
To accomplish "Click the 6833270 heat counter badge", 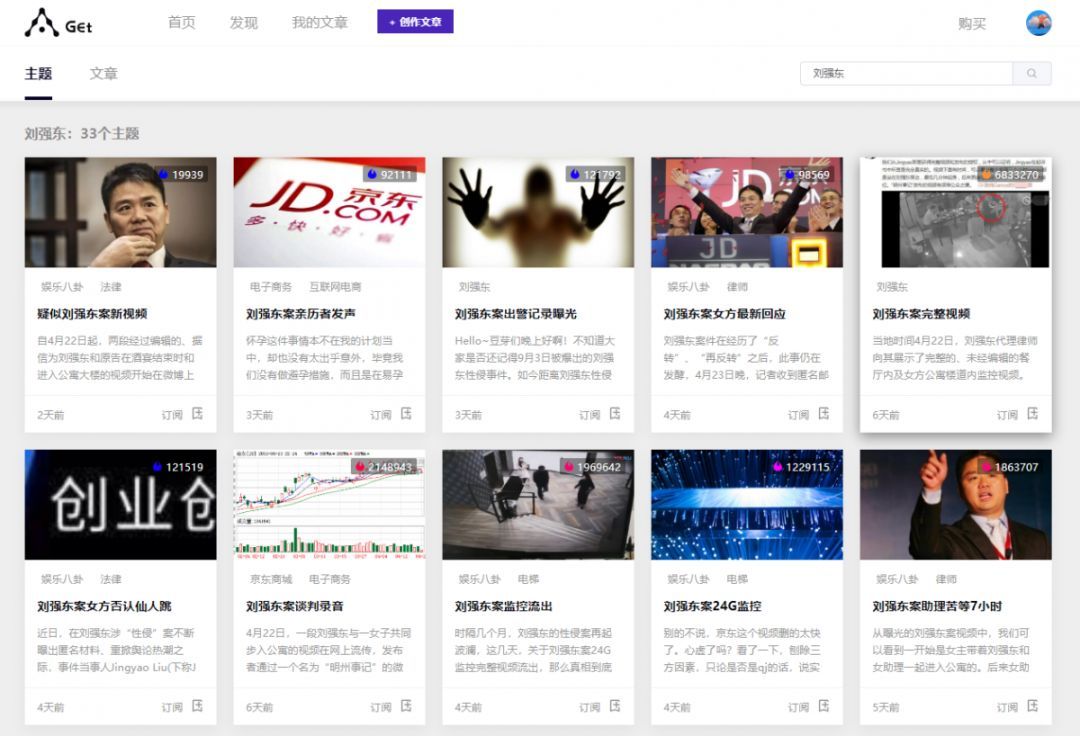I will 1011,175.
